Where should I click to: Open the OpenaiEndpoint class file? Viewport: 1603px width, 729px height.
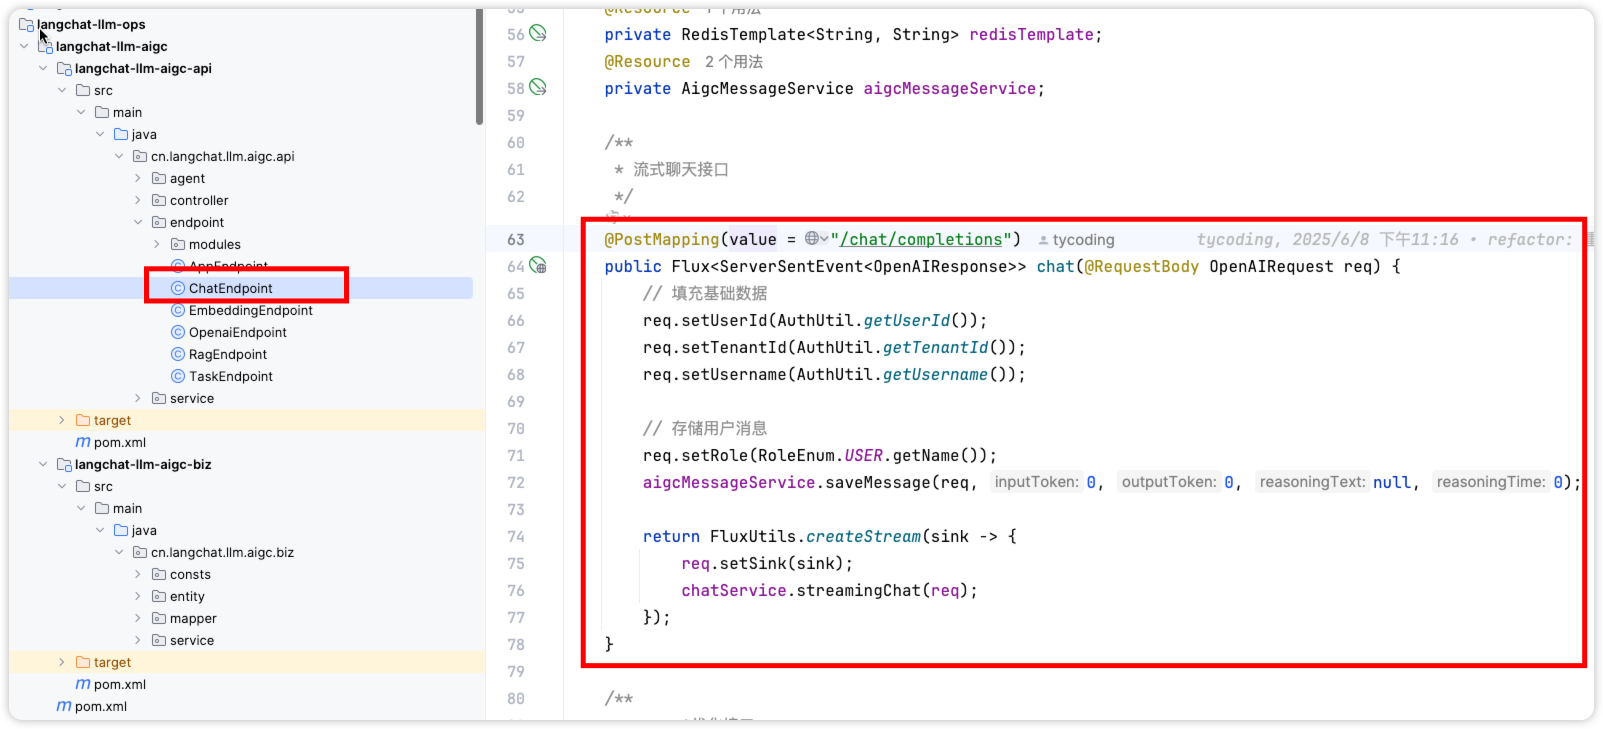237,332
